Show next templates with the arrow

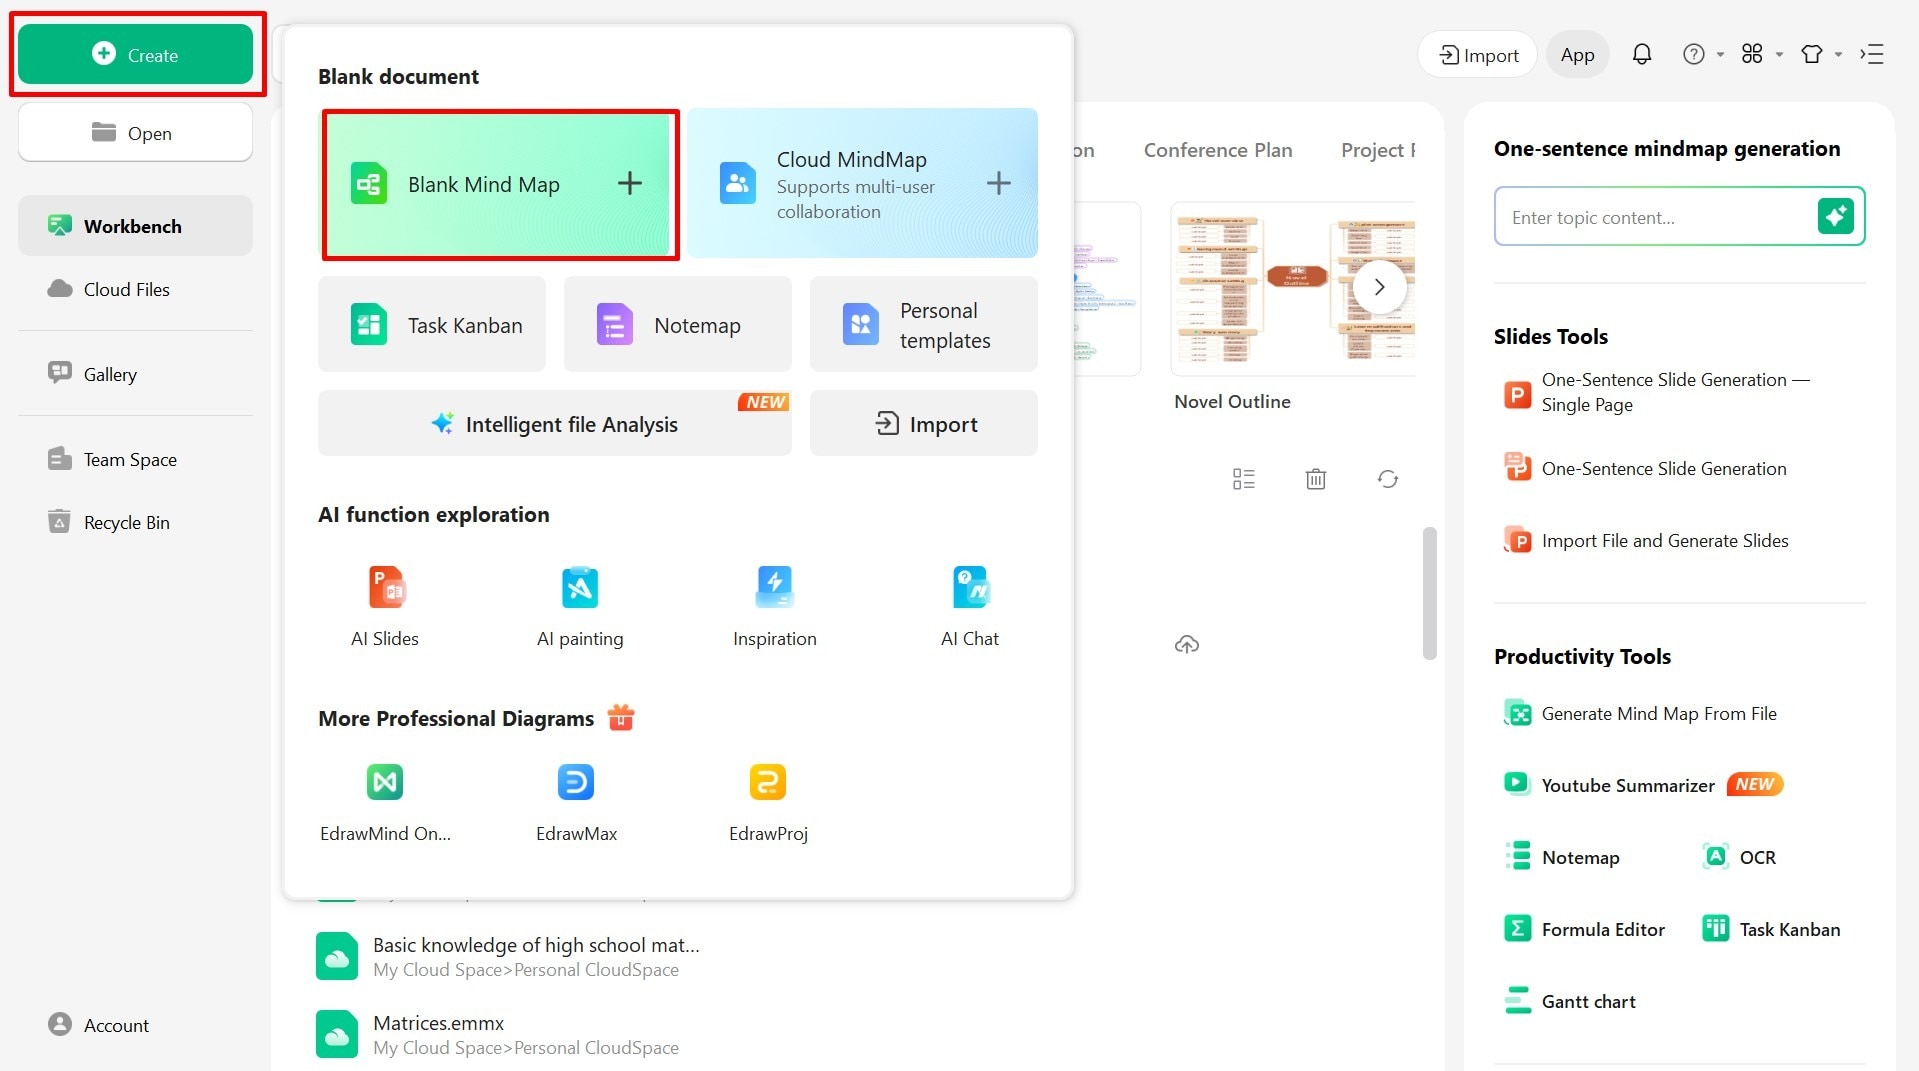tap(1379, 287)
